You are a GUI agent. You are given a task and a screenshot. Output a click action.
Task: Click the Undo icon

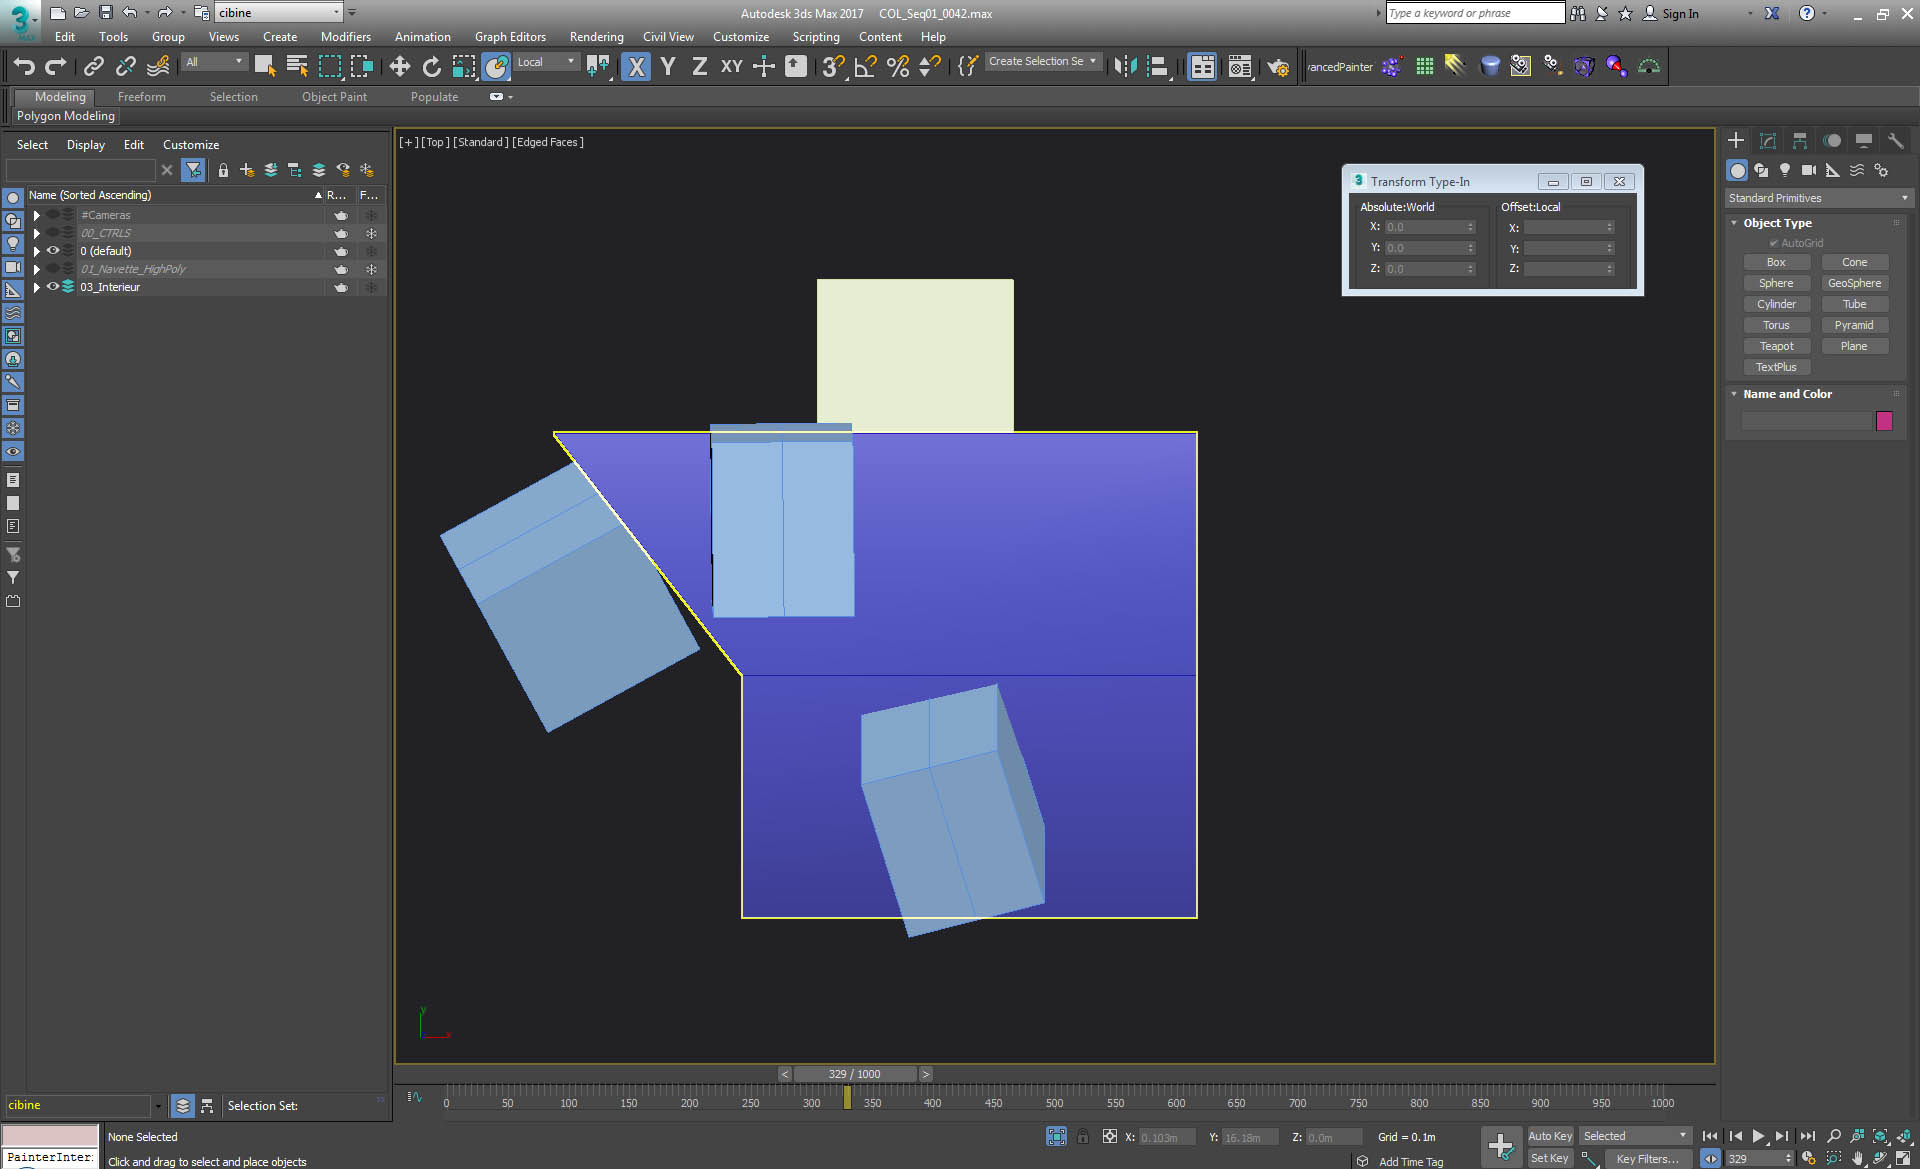click(24, 66)
